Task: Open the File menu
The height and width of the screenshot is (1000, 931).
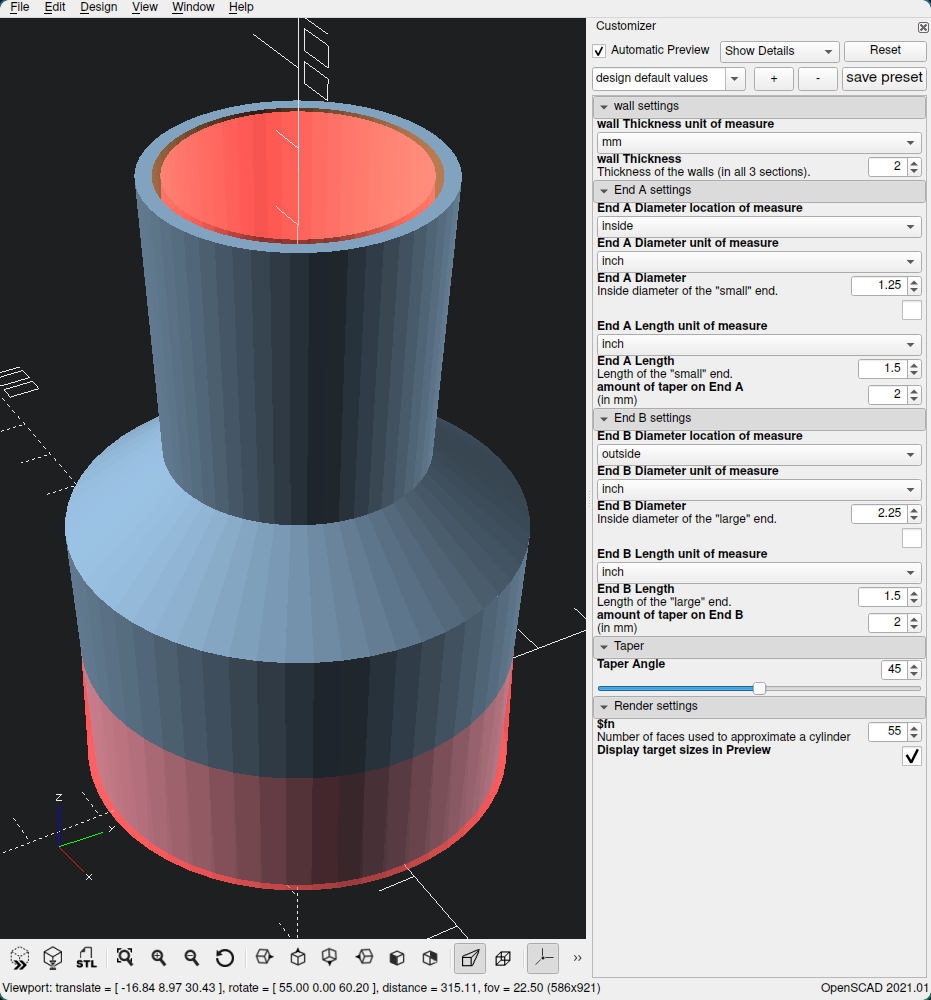Action: pyautogui.click(x=20, y=7)
